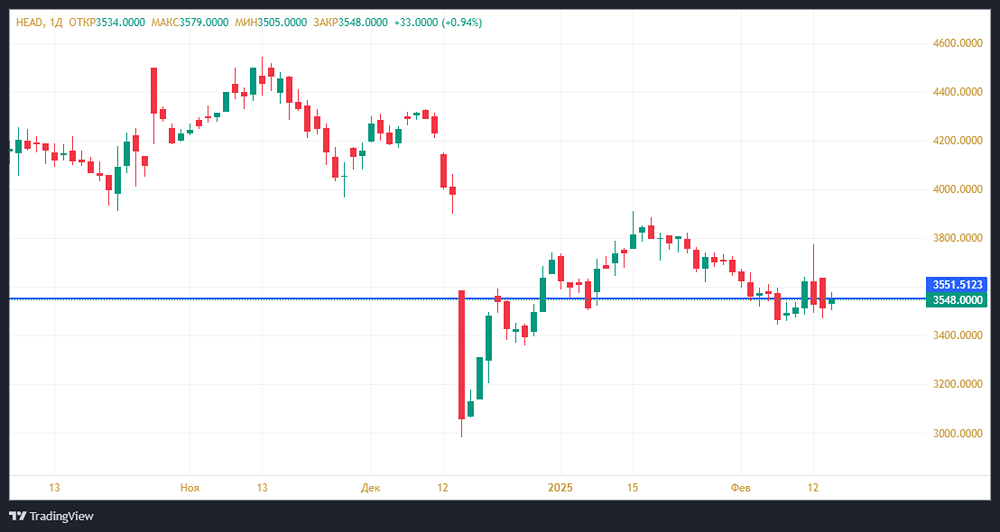Click the МАКС high price value
Image resolution: width=1000 pixels, height=532 pixels.
pos(201,22)
